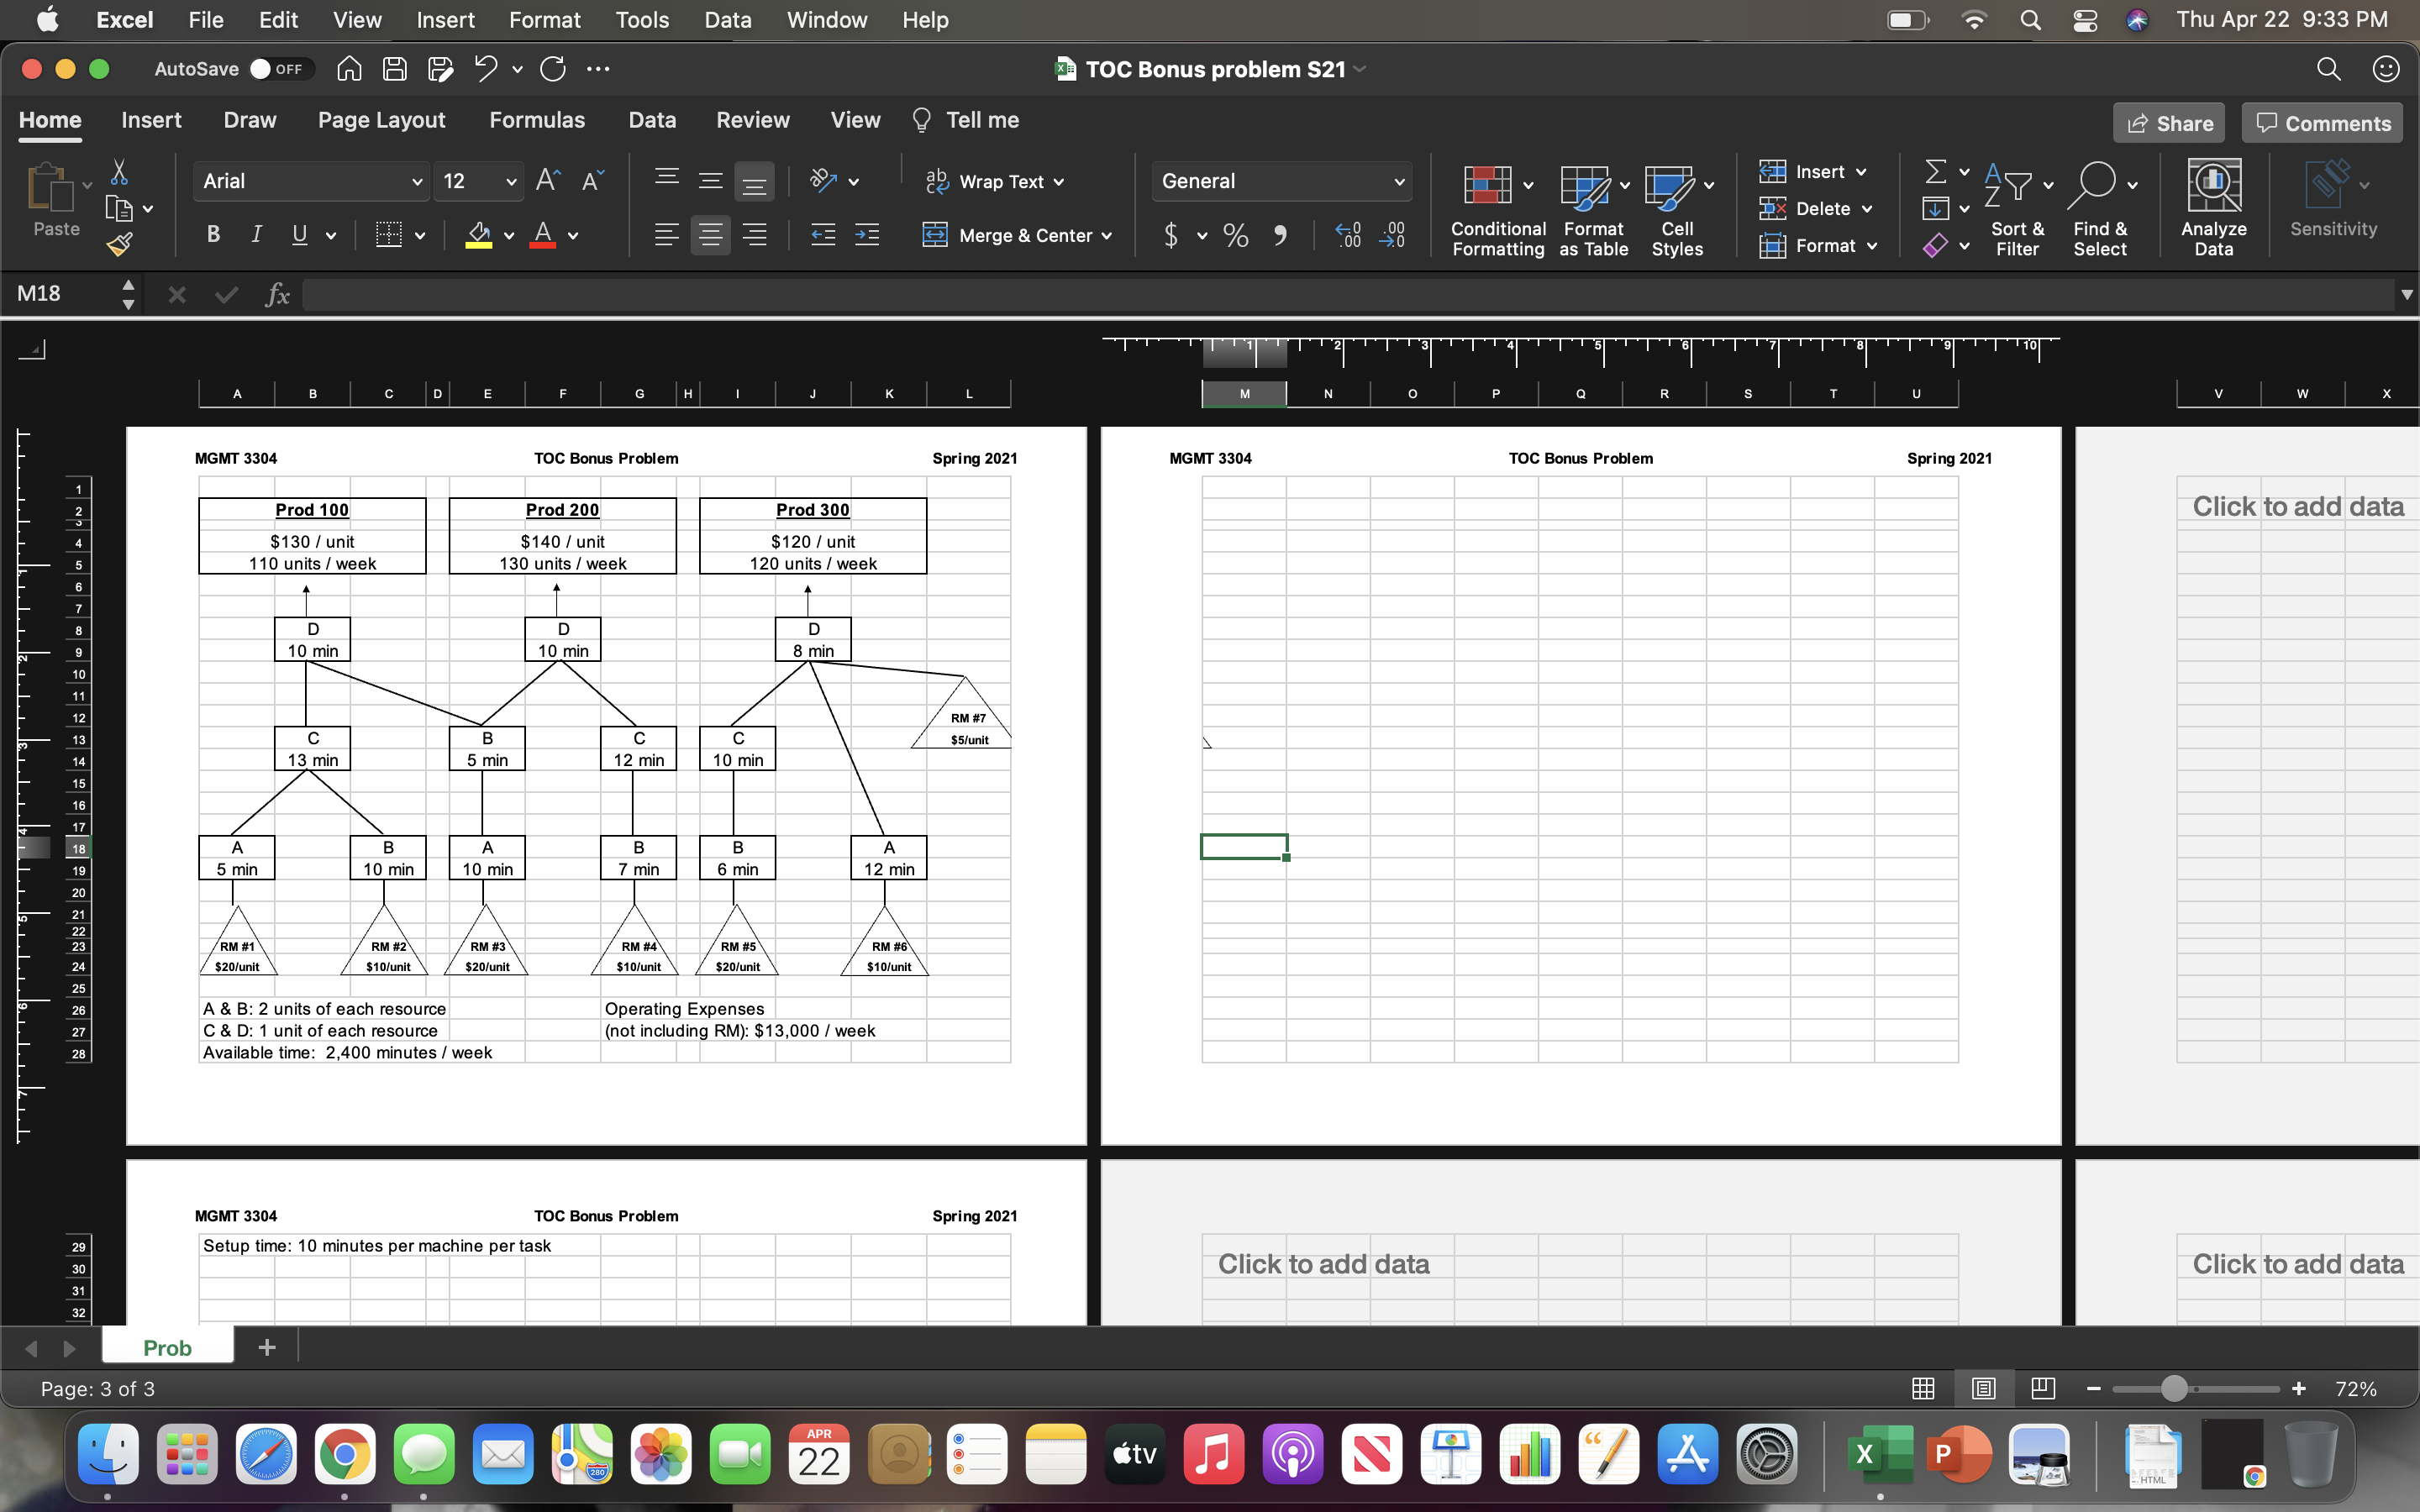
Task: Toggle Bold formatting
Action: (x=213, y=235)
